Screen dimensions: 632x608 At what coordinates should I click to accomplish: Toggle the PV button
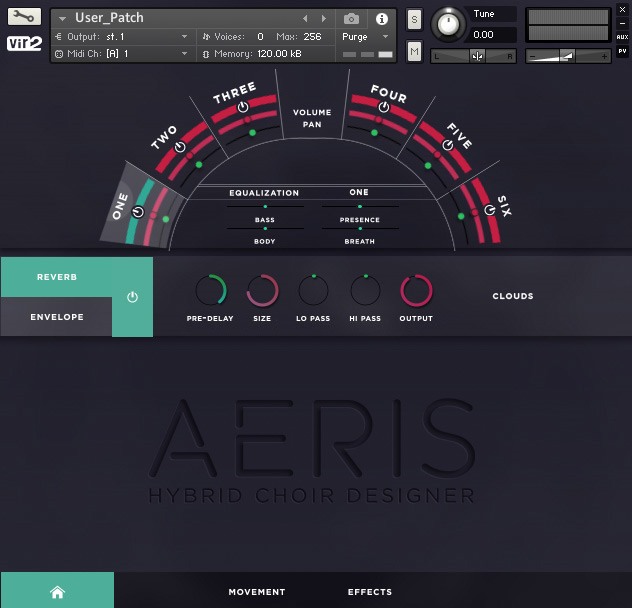622,51
